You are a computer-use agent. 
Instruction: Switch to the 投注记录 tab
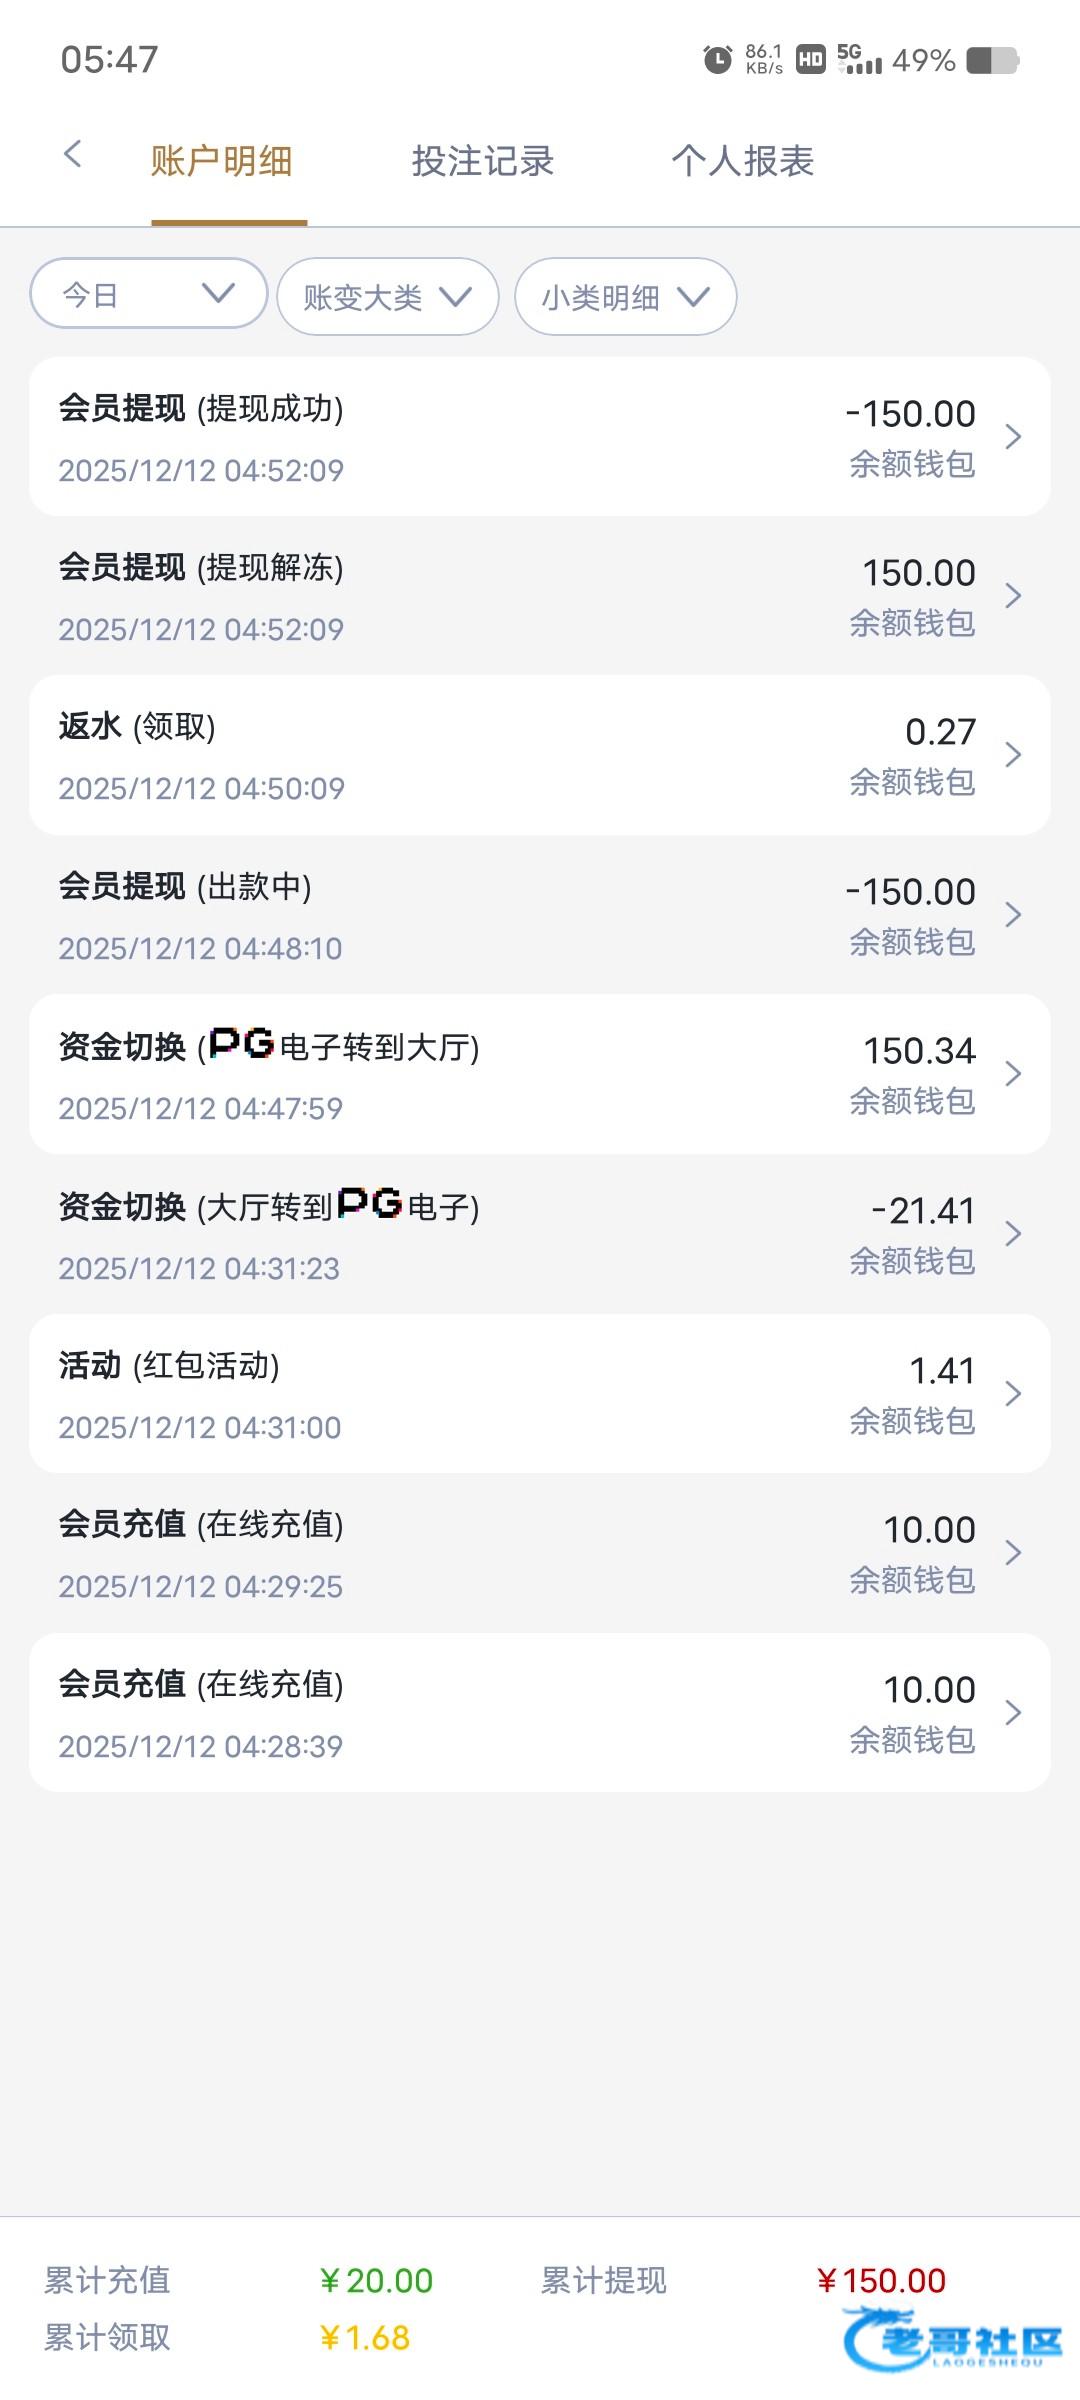(x=483, y=161)
